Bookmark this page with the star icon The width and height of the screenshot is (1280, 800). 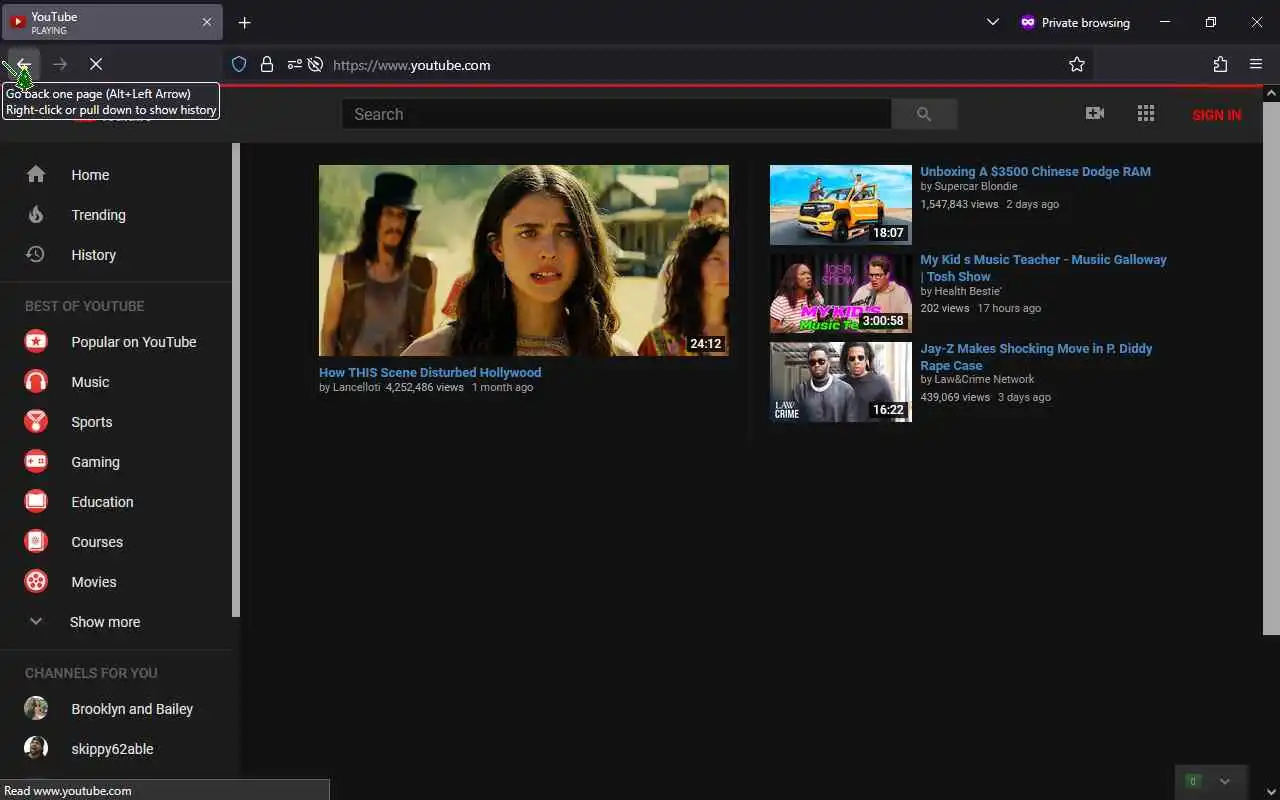pyautogui.click(x=1077, y=64)
